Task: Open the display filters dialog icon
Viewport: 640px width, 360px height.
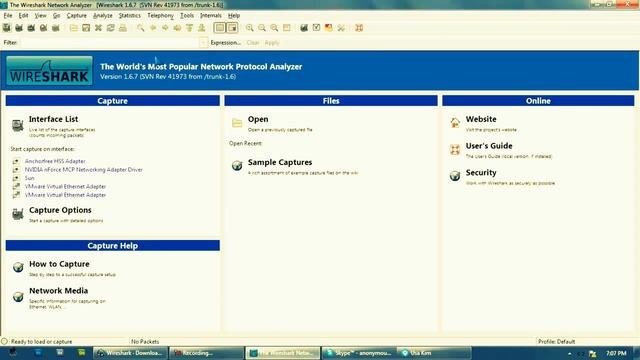Action: click(x=316, y=28)
